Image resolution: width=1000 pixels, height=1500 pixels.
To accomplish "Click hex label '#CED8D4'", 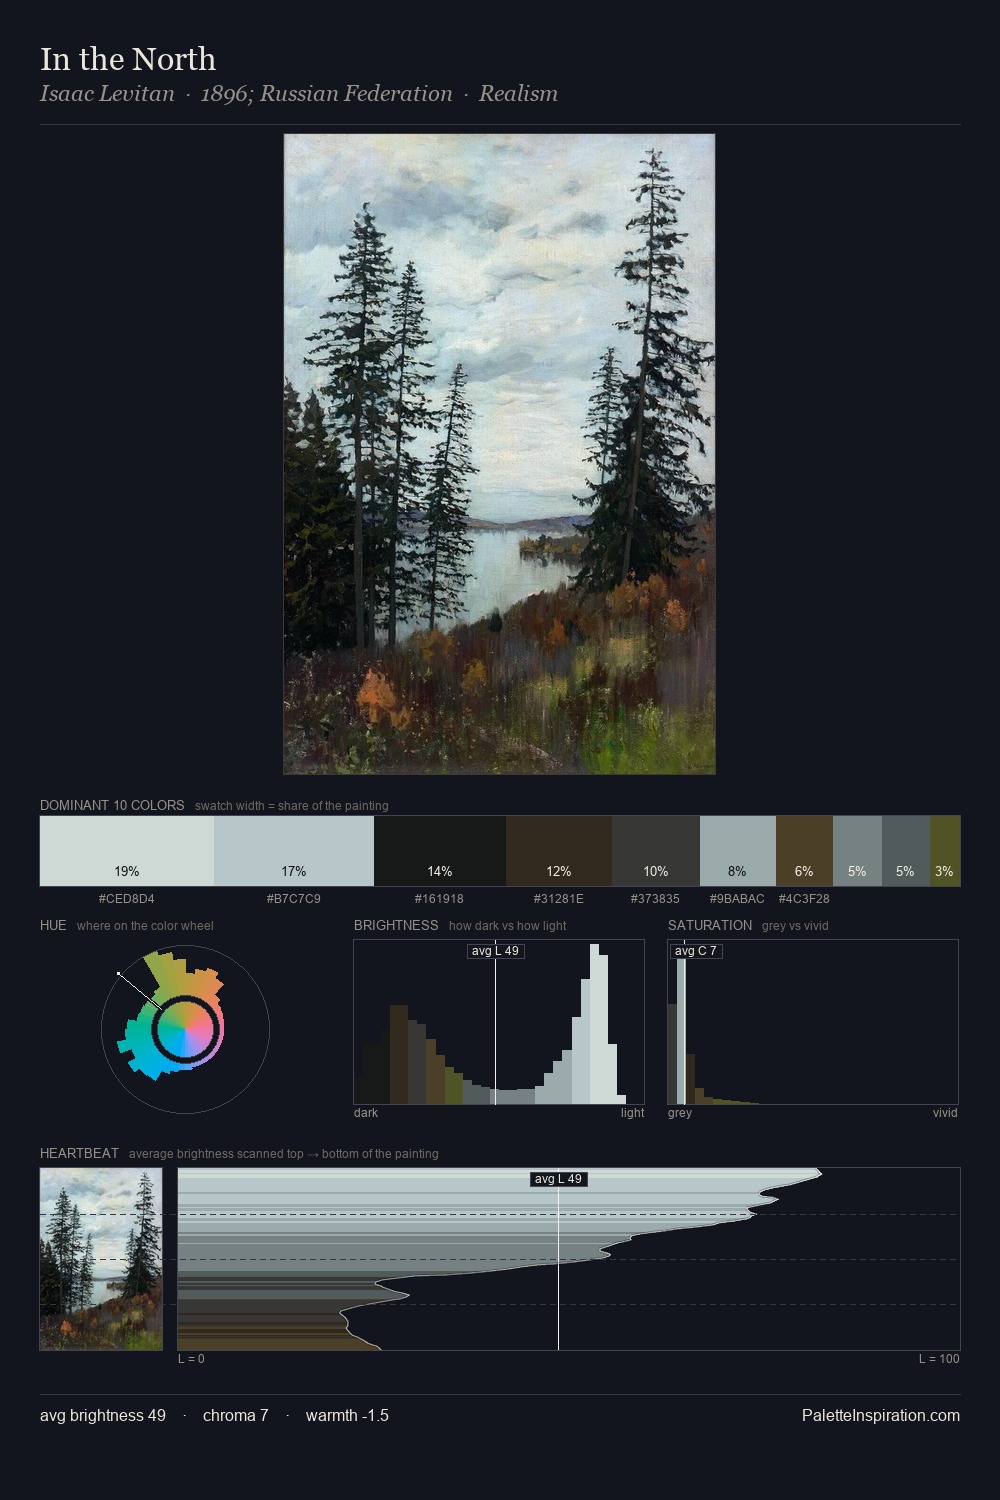I will coord(127,899).
